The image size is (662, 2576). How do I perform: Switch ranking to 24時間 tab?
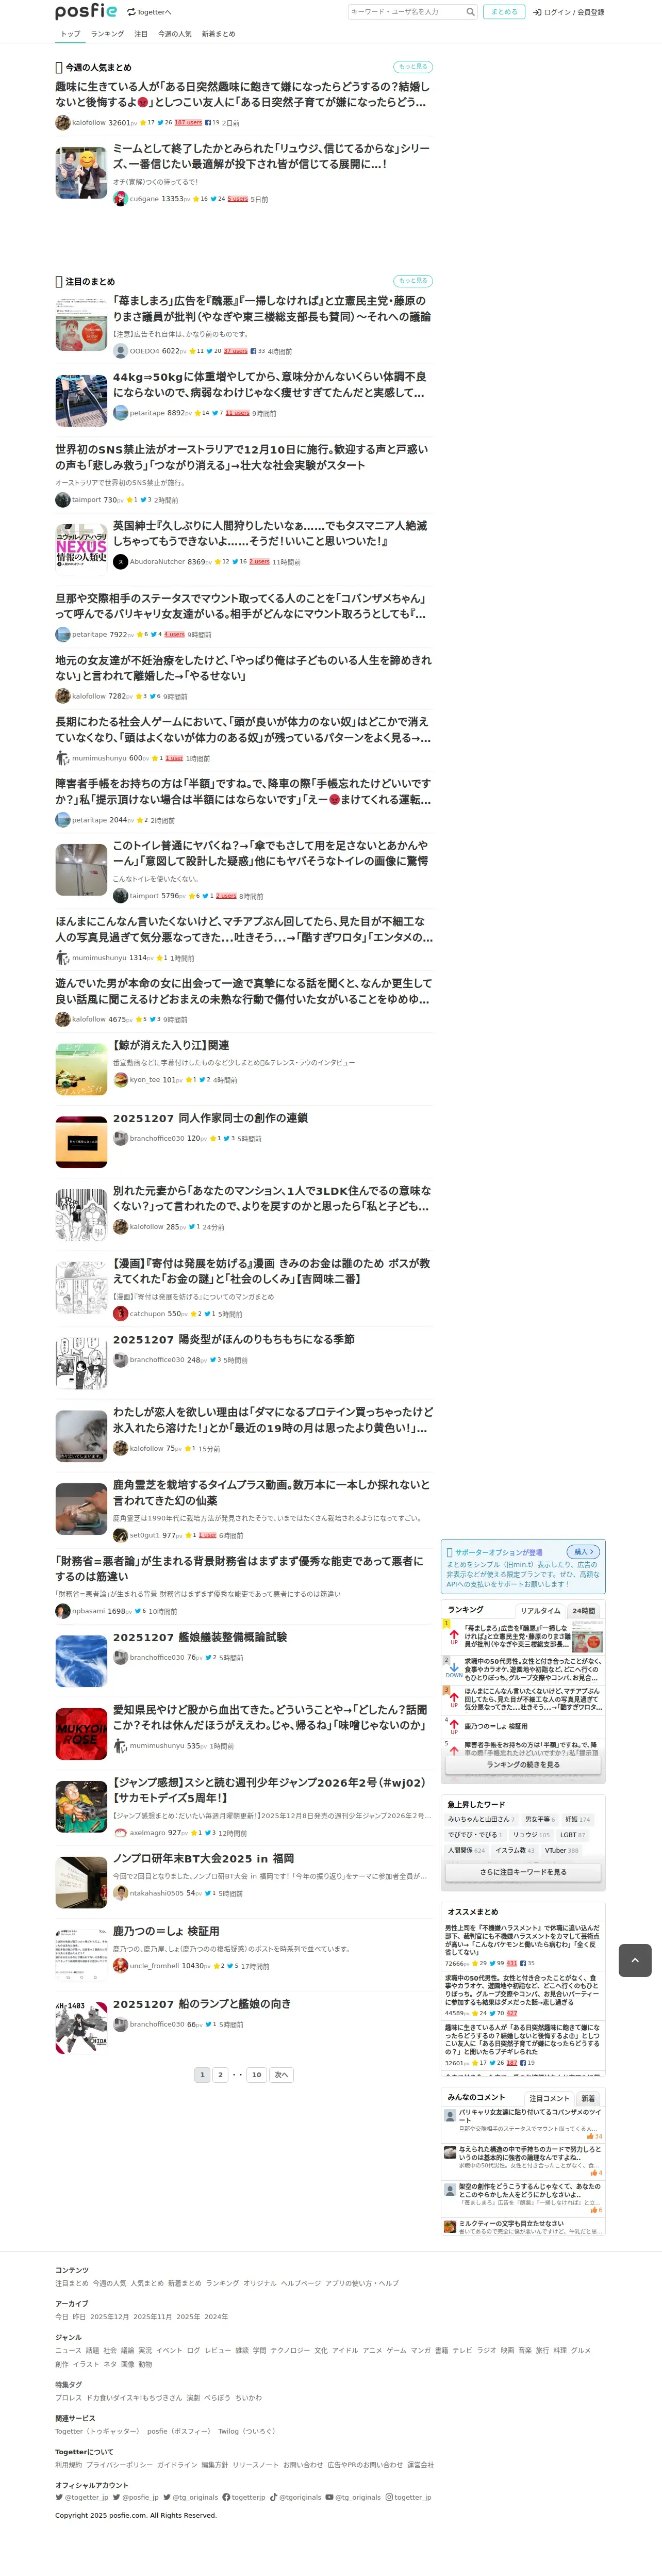coord(583,1611)
